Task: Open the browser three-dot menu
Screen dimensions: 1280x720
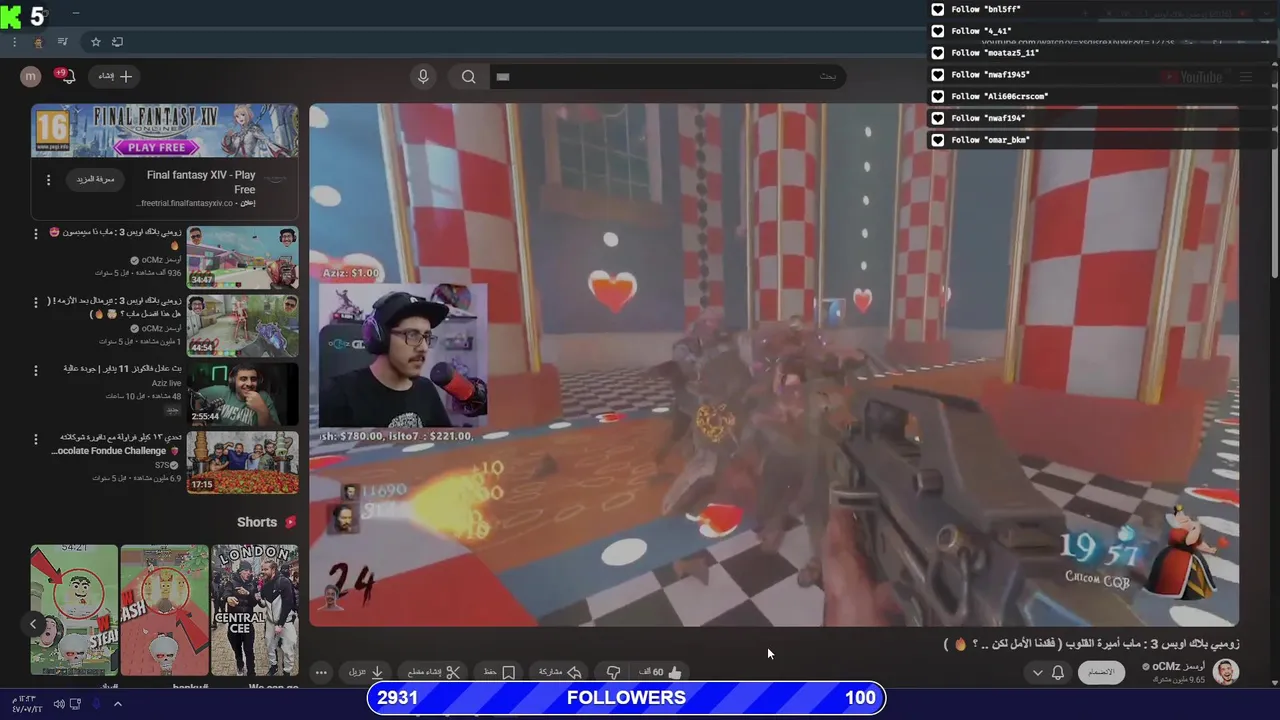Action: (14, 42)
